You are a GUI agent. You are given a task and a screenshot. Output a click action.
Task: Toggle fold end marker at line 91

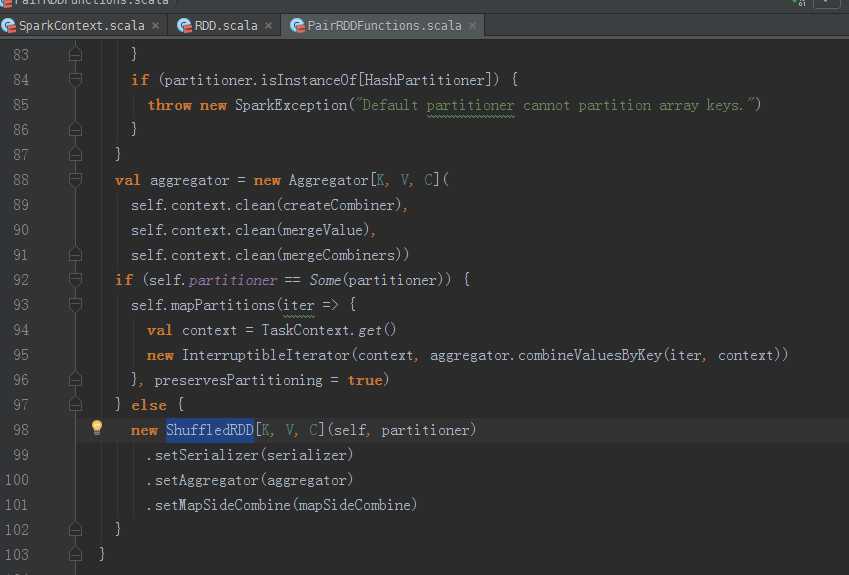[x=75, y=254]
